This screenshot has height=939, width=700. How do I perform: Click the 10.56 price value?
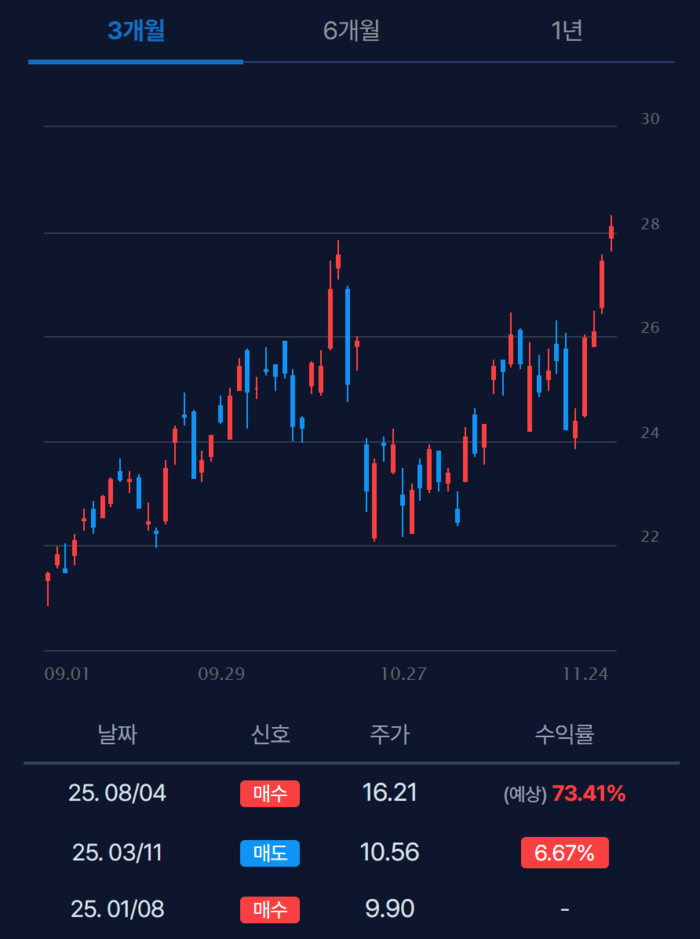click(x=389, y=853)
